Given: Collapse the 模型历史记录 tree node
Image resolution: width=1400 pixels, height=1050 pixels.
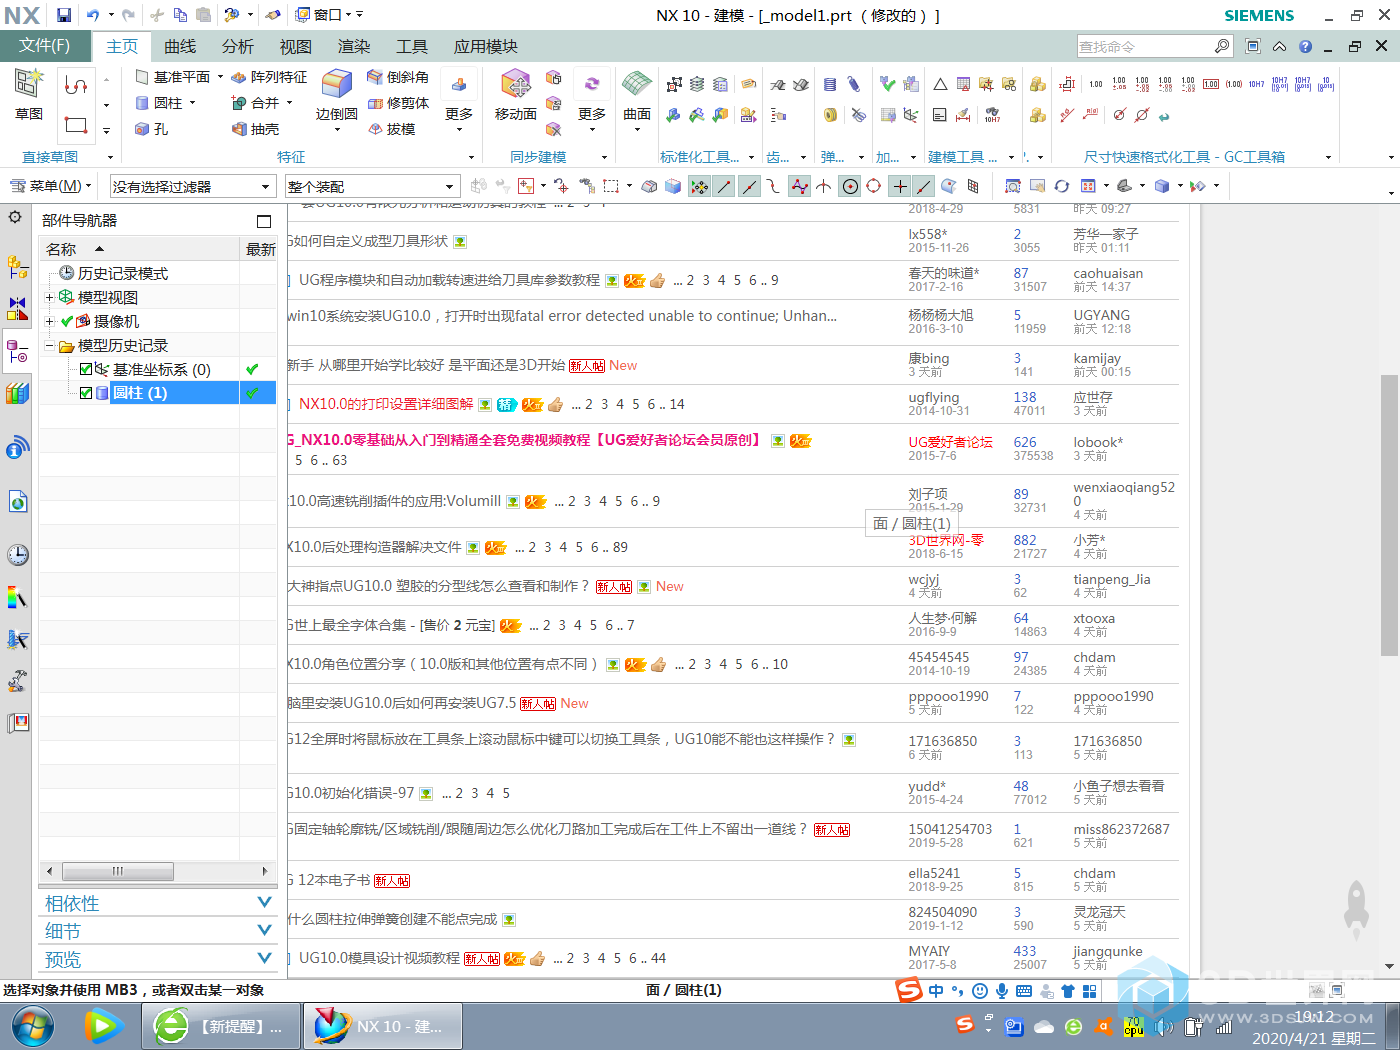Looking at the screenshot, I should pos(49,346).
